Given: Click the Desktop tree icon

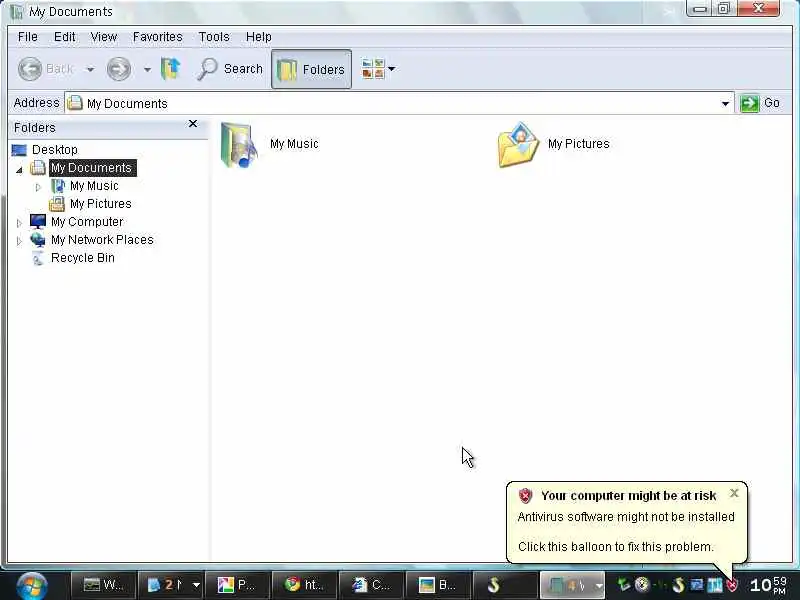Looking at the screenshot, I should [19, 150].
